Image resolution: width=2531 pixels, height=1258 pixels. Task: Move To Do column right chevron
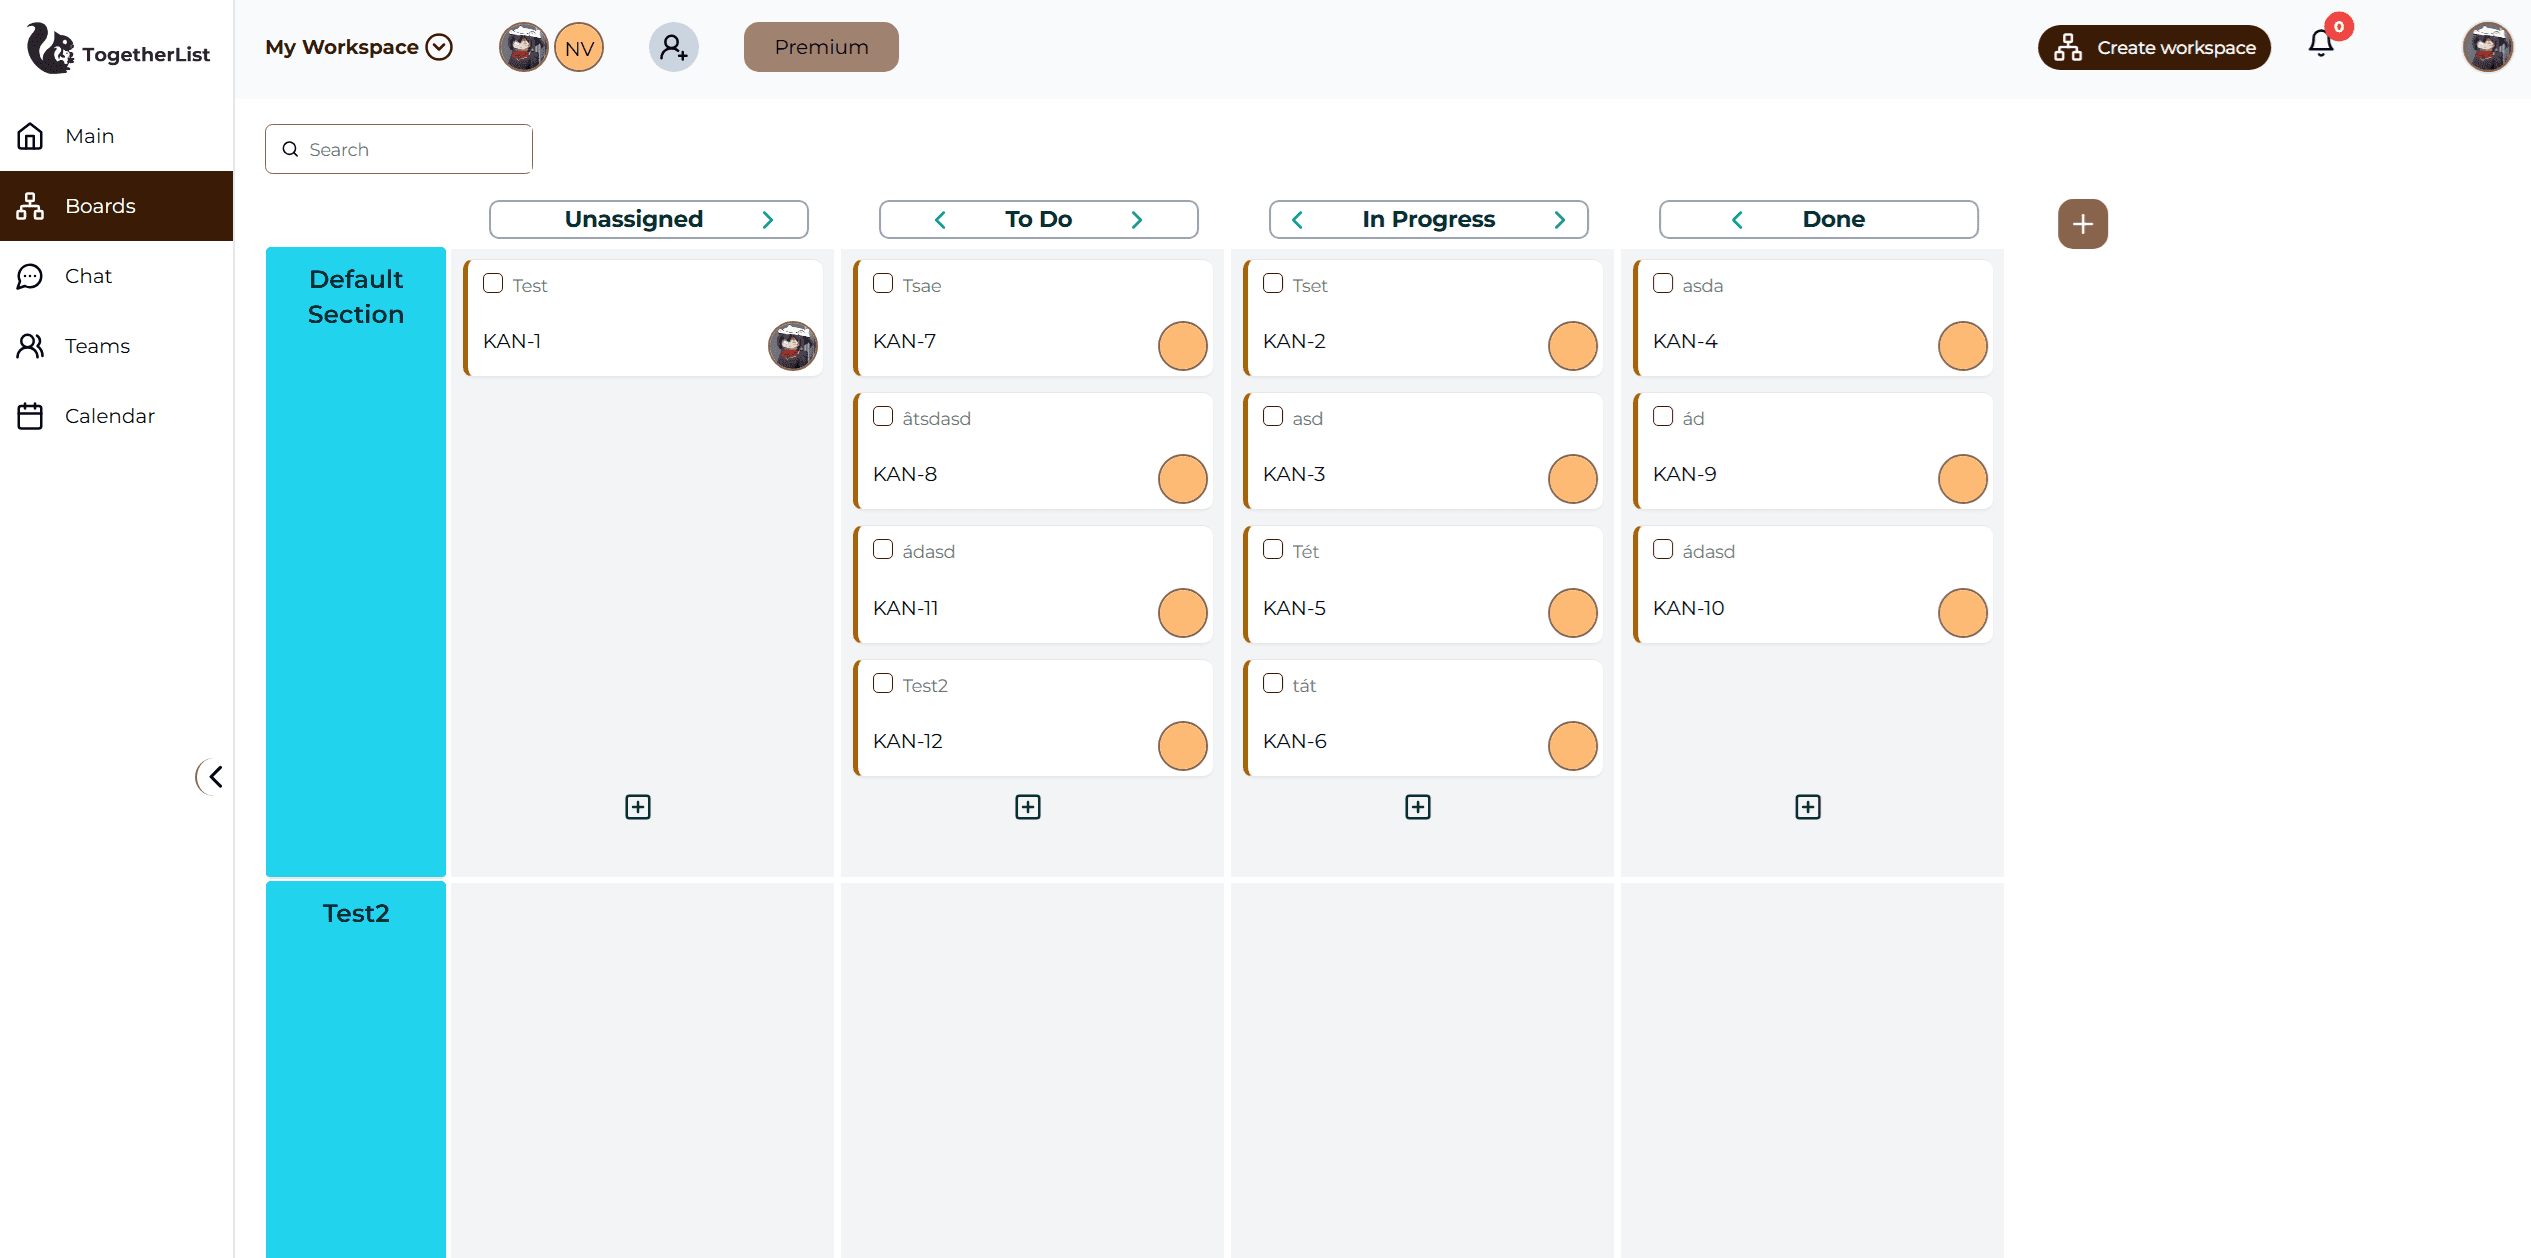[1136, 220]
